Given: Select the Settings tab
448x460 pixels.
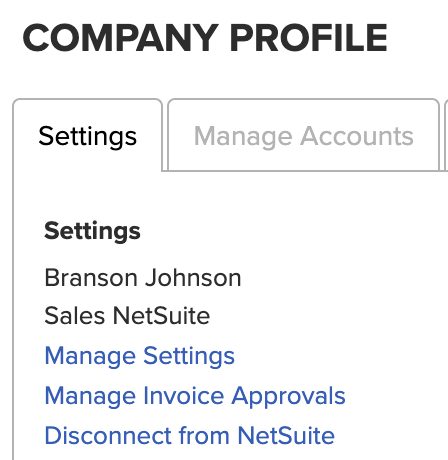Looking at the screenshot, I should pyautogui.click(x=87, y=135).
